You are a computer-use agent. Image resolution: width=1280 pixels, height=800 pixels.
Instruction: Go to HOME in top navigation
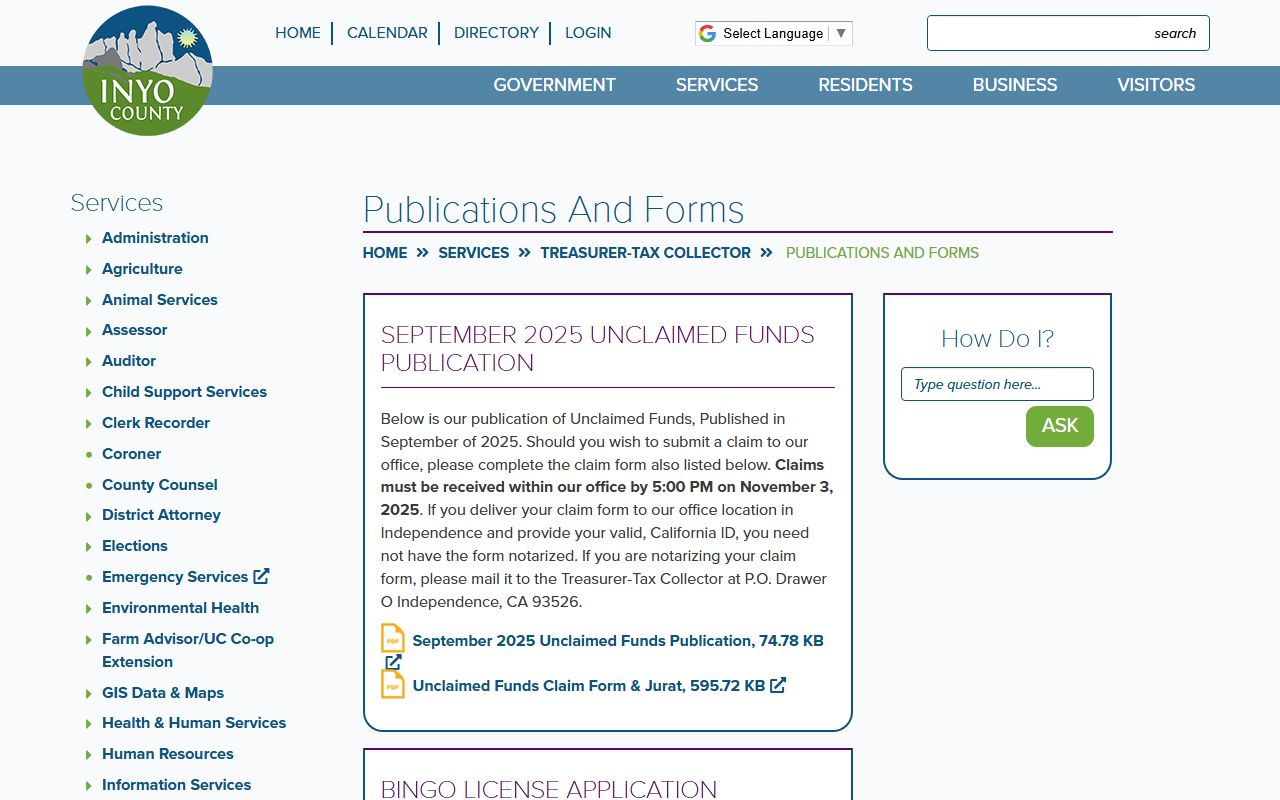click(298, 33)
